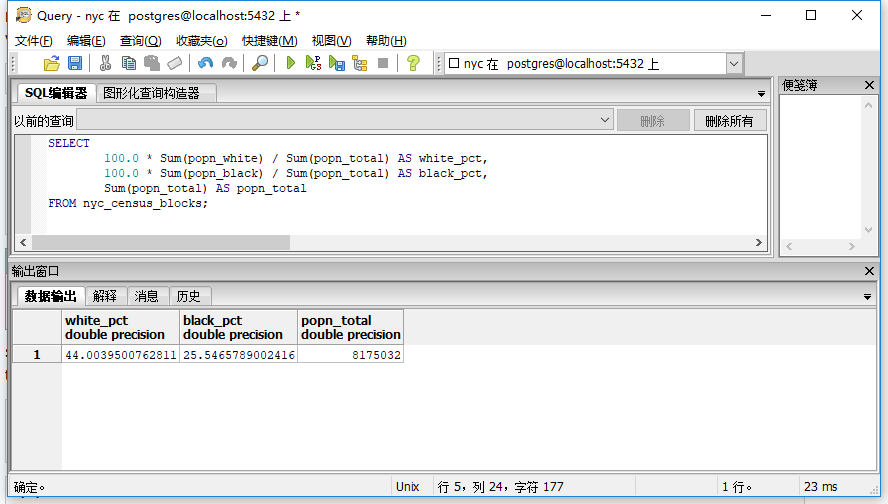Open the File menu
Image resolution: width=888 pixels, height=504 pixels.
[33, 41]
